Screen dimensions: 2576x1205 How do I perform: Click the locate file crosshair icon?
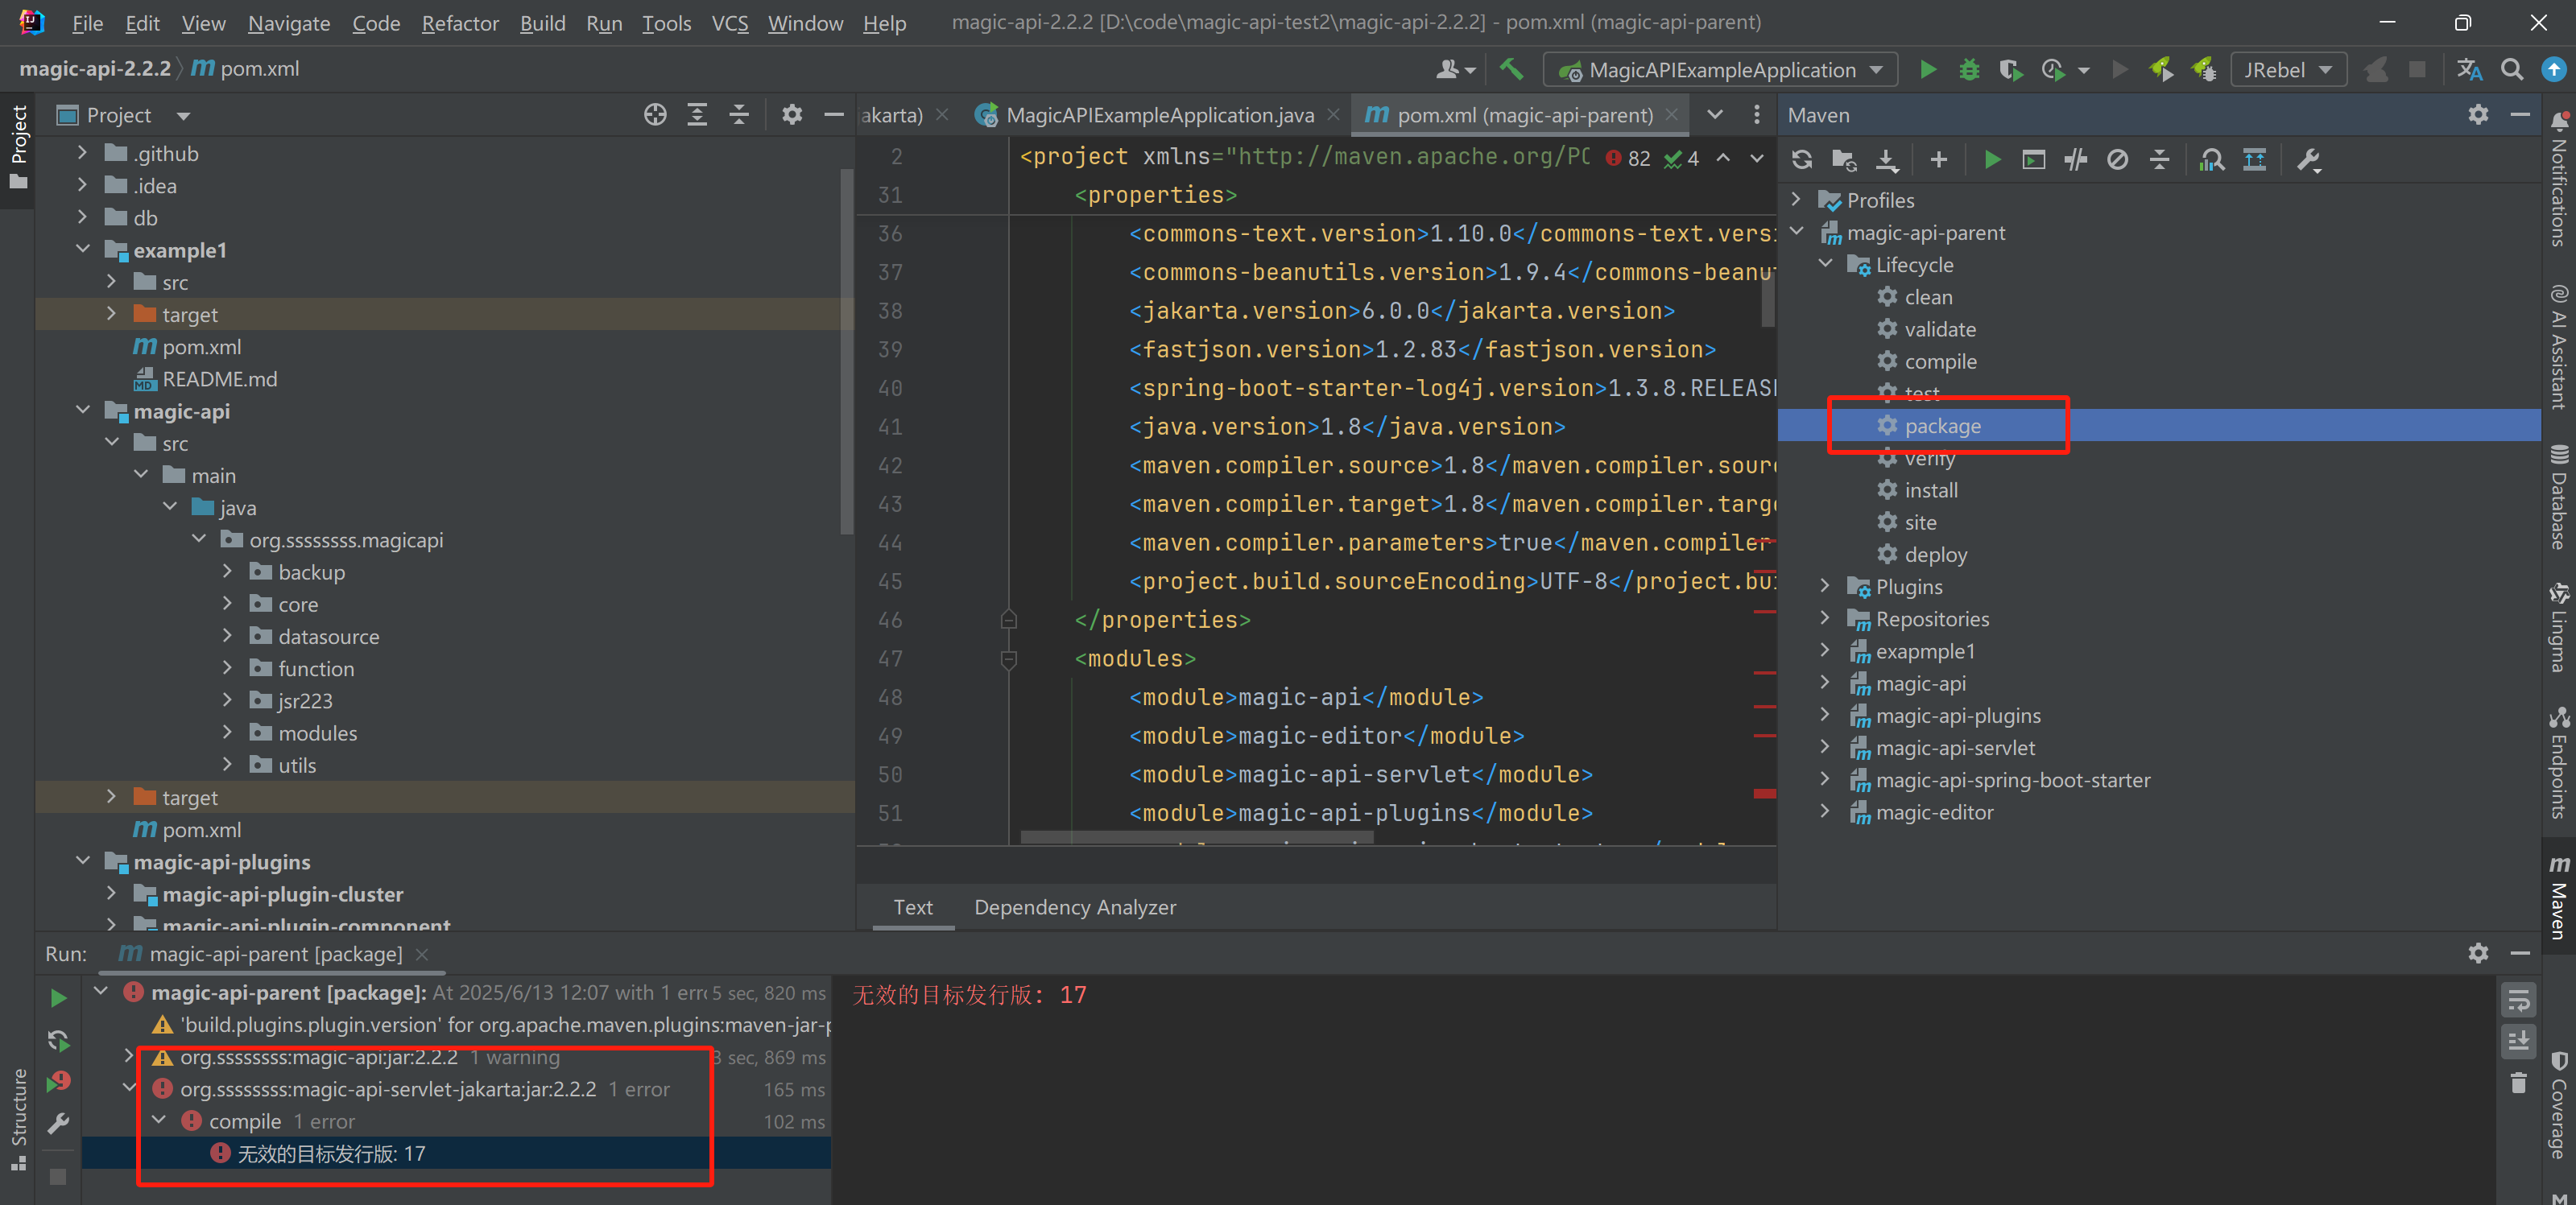tap(655, 115)
